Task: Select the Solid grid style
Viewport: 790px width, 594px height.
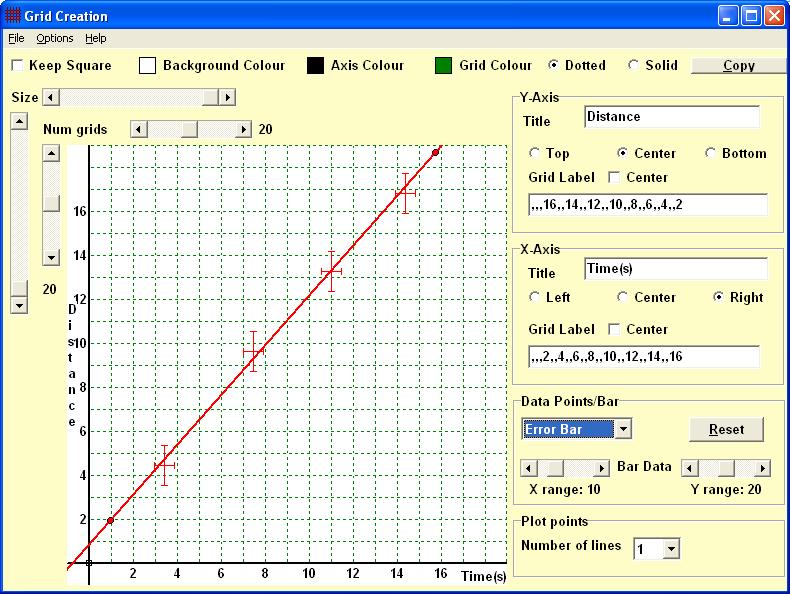Action: 633,65
